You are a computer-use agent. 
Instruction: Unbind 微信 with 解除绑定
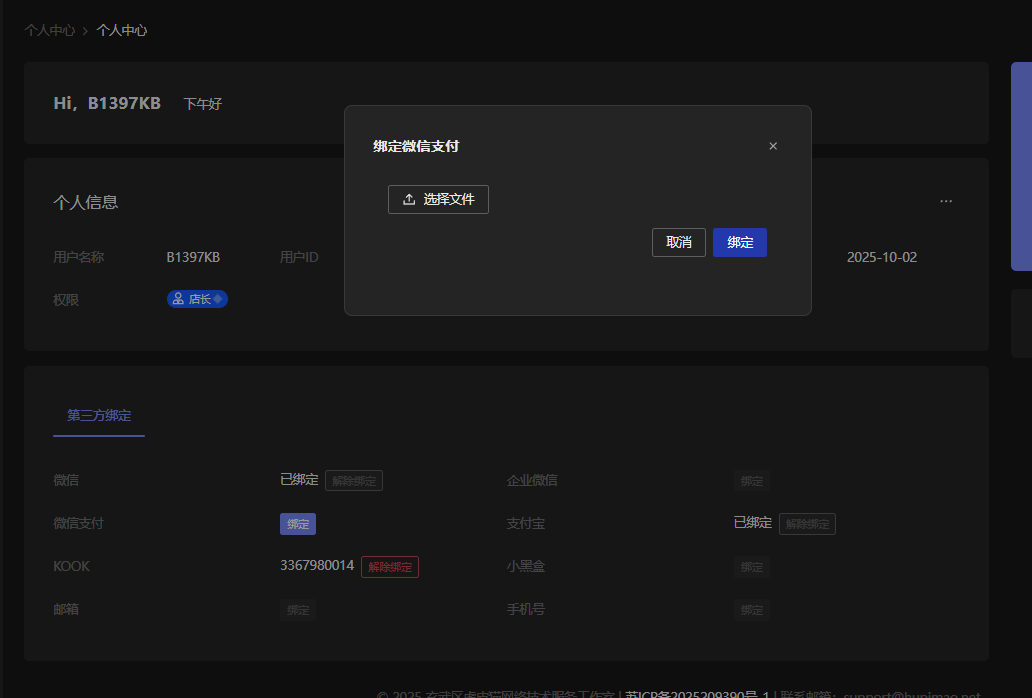click(x=354, y=481)
